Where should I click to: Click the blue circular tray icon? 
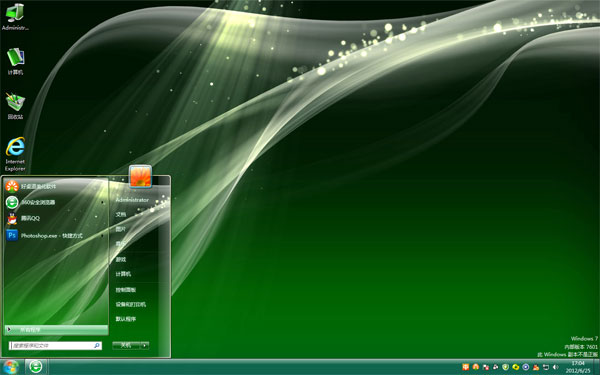[526, 367]
